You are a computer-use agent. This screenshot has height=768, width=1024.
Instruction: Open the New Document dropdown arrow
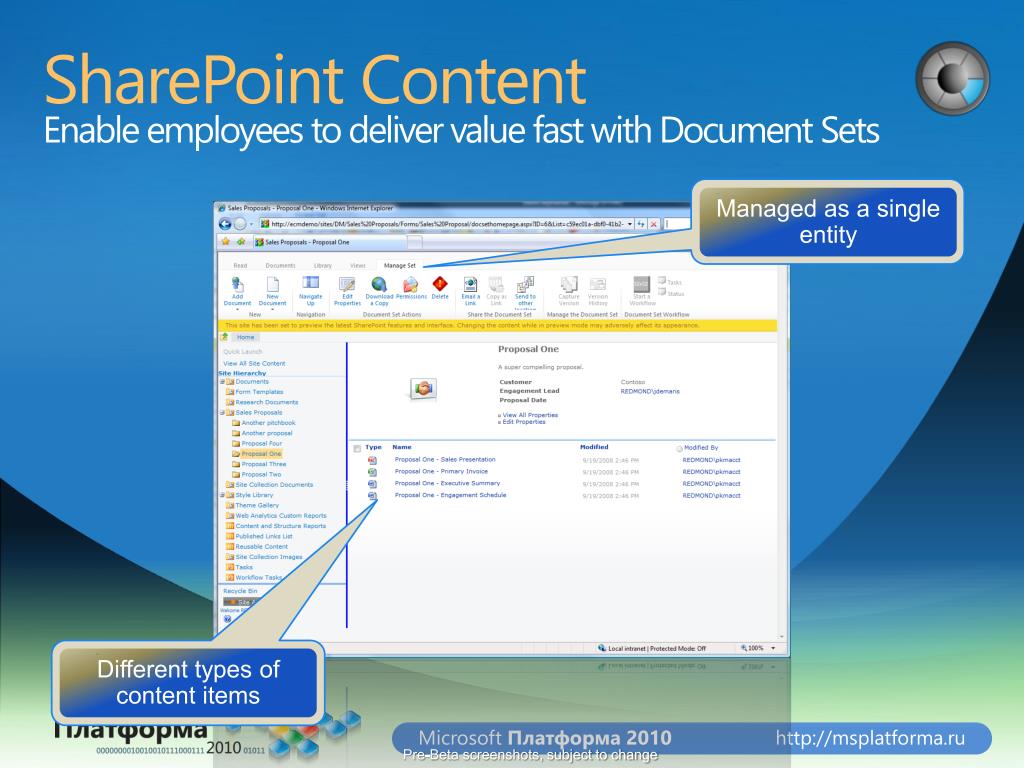[x=272, y=309]
